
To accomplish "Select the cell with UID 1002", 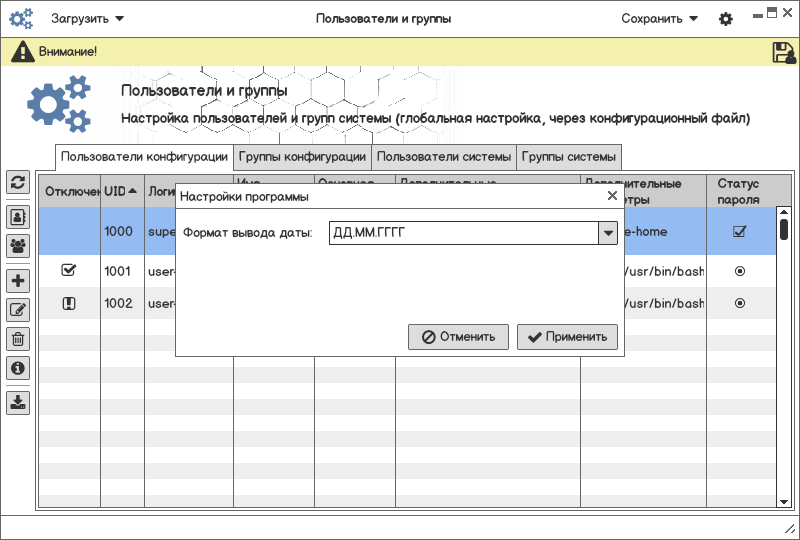I will click(122, 303).
